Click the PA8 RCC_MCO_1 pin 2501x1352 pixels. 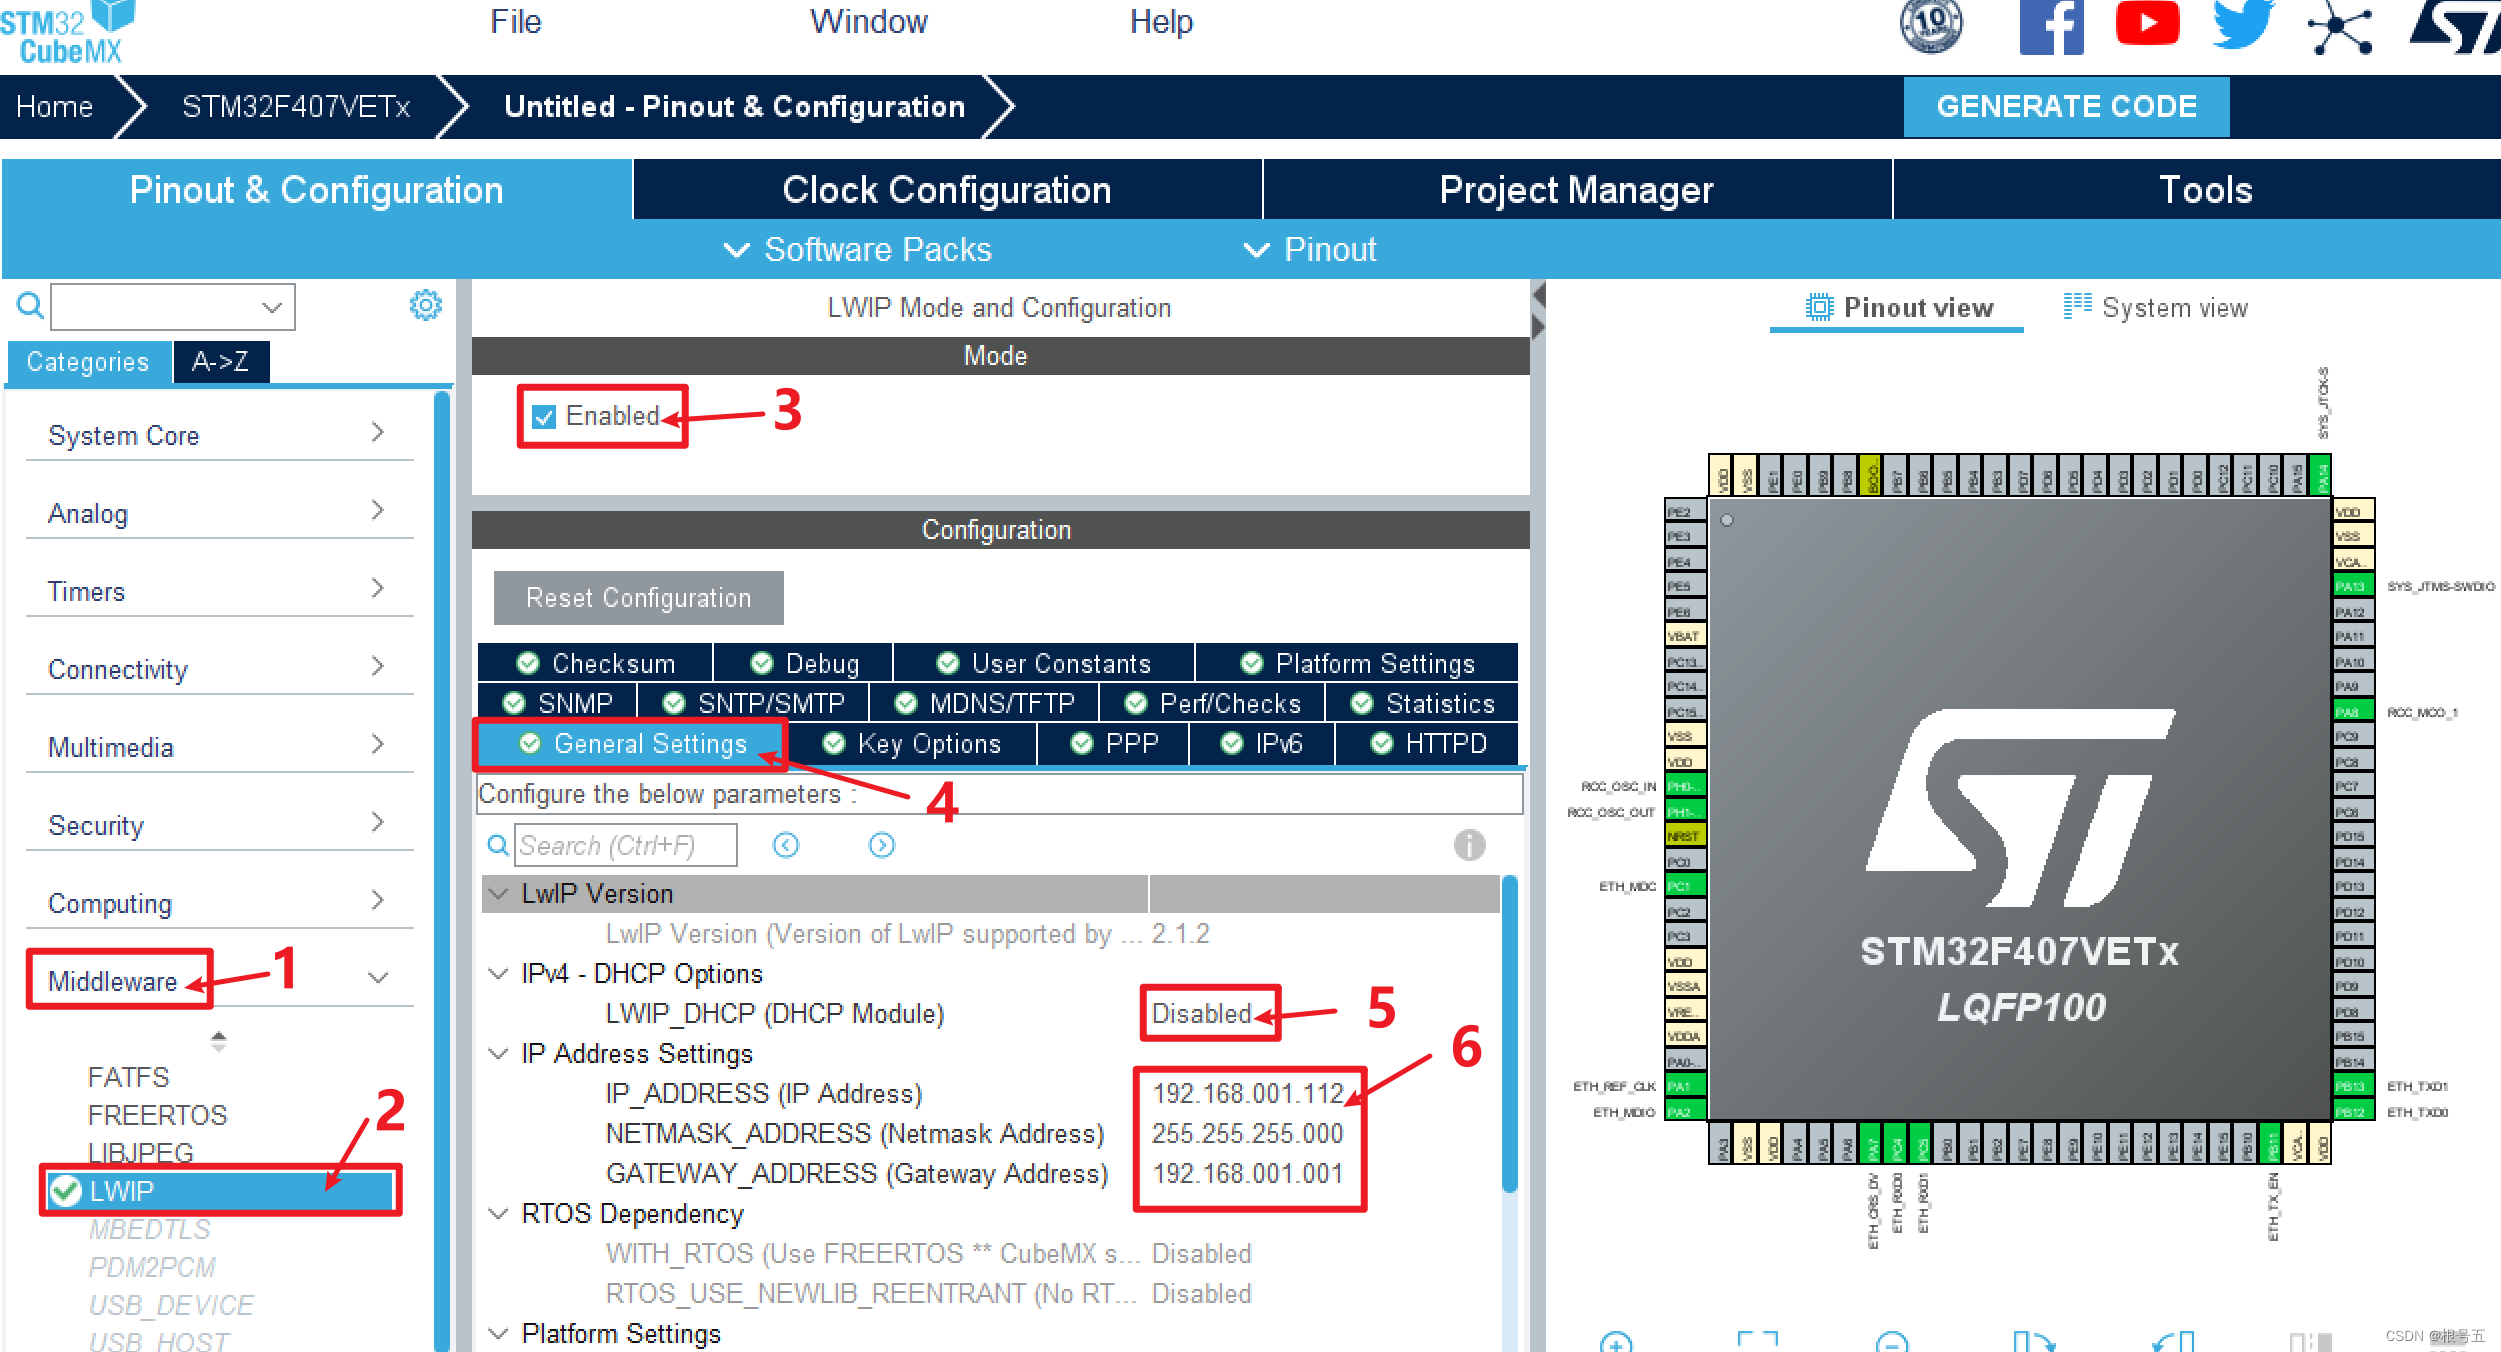point(2353,712)
